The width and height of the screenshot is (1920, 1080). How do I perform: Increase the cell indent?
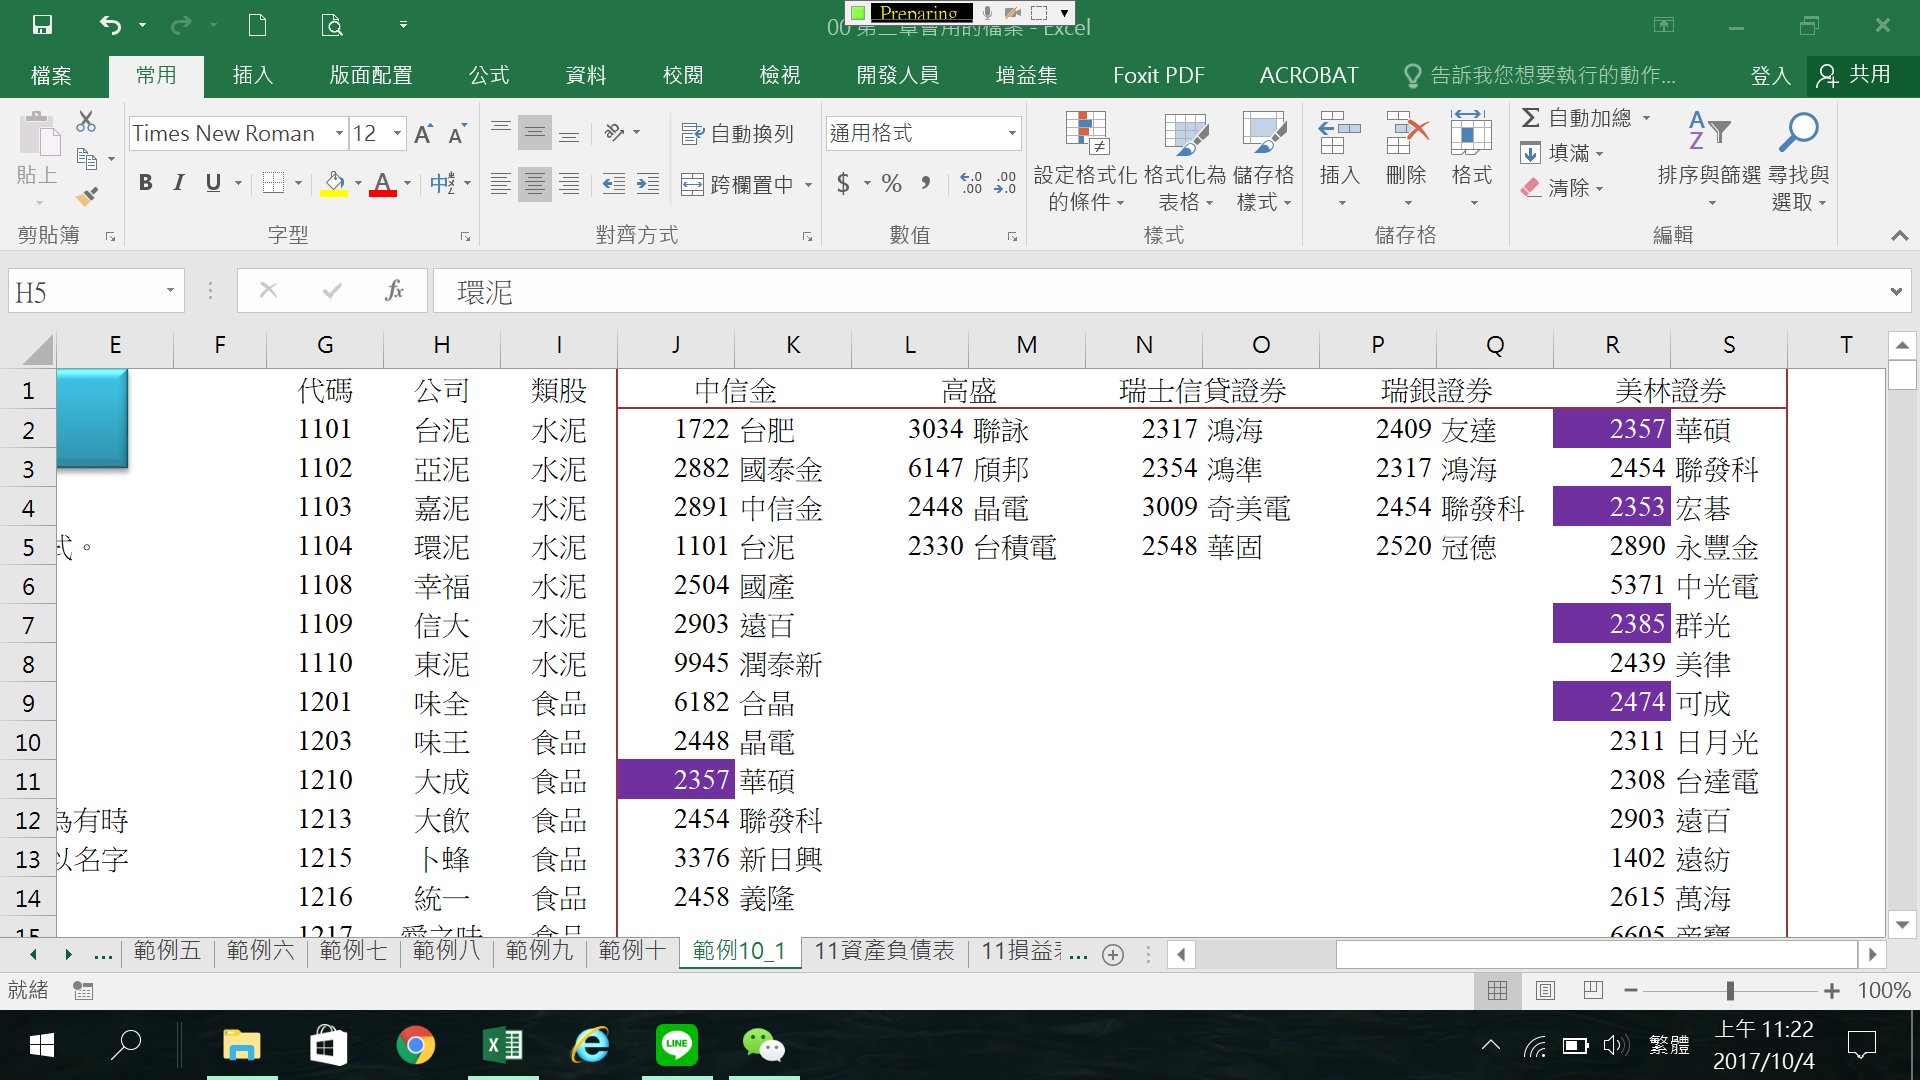click(x=648, y=184)
